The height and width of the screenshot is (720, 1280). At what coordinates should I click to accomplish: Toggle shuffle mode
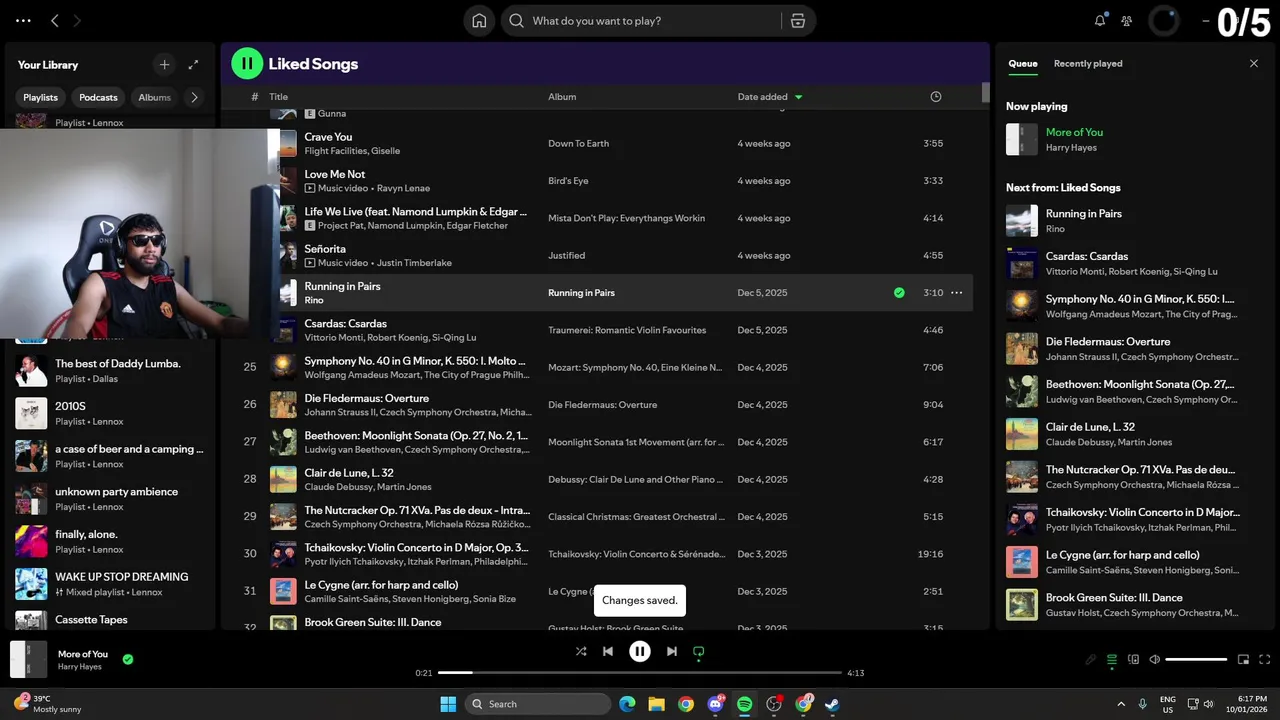point(581,651)
